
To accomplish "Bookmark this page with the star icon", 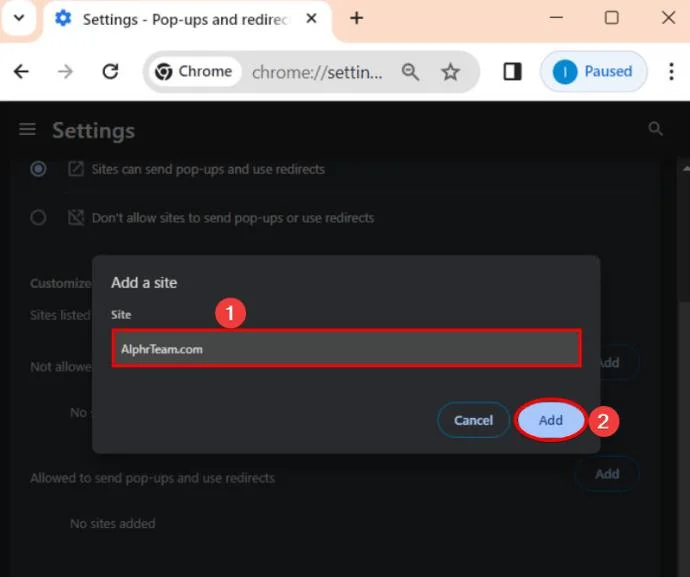I will point(450,72).
